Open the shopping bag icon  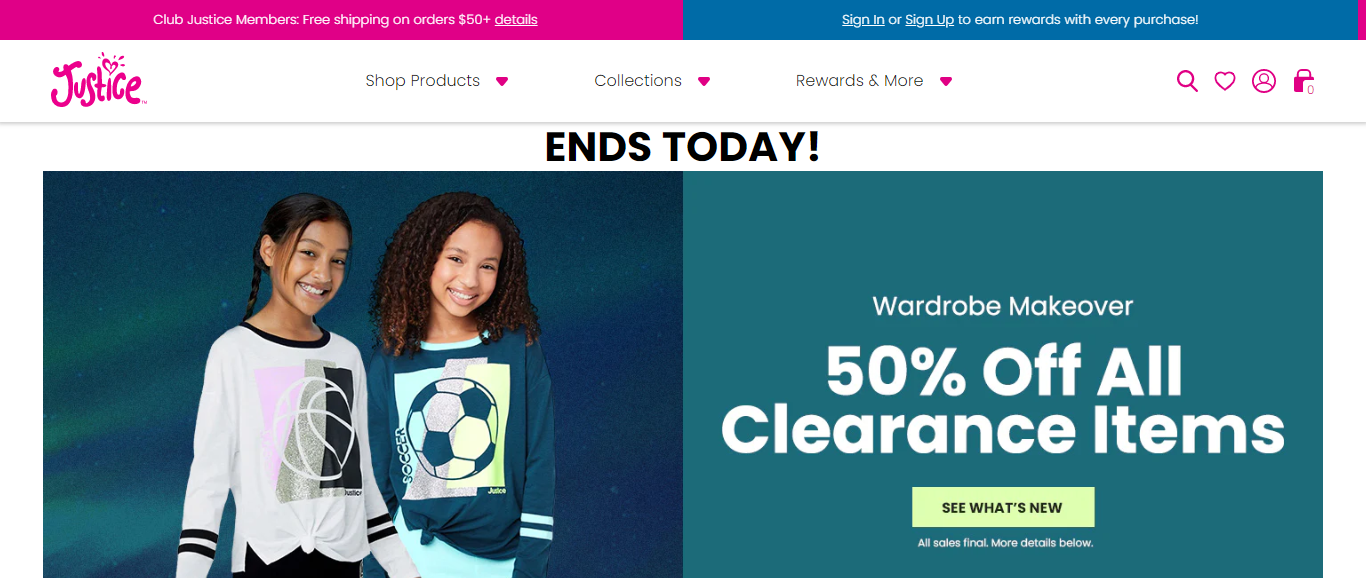point(1303,81)
